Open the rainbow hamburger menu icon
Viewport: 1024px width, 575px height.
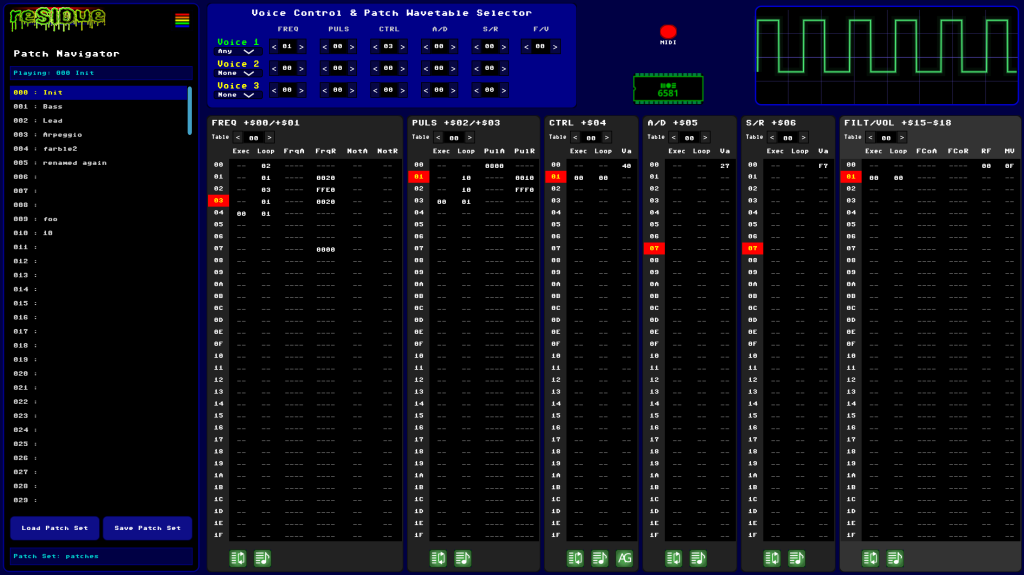[182, 20]
